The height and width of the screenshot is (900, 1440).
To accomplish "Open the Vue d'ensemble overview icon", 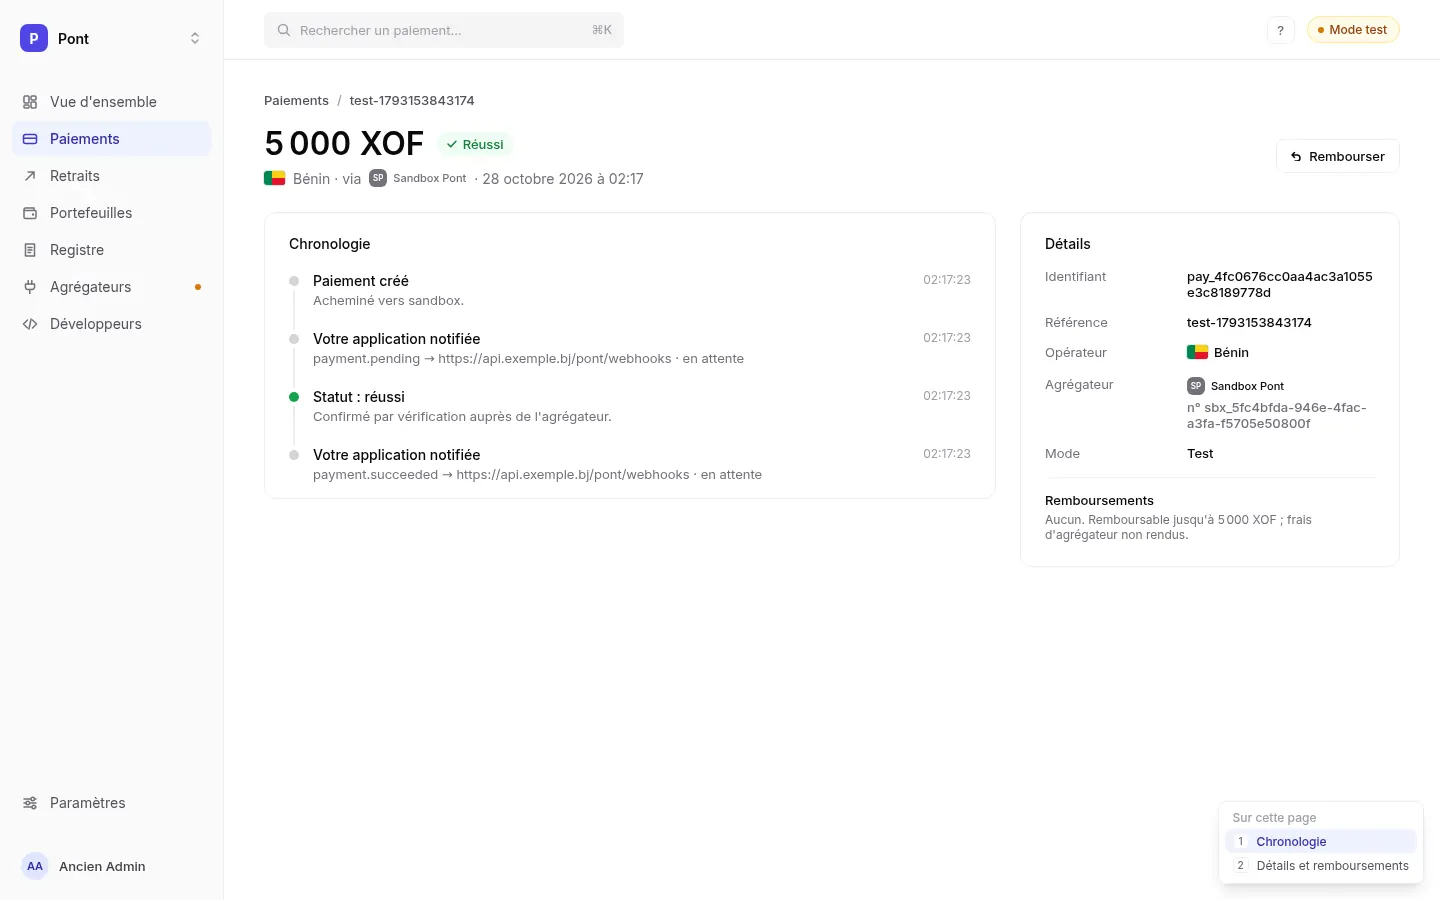I will (x=30, y=102).
